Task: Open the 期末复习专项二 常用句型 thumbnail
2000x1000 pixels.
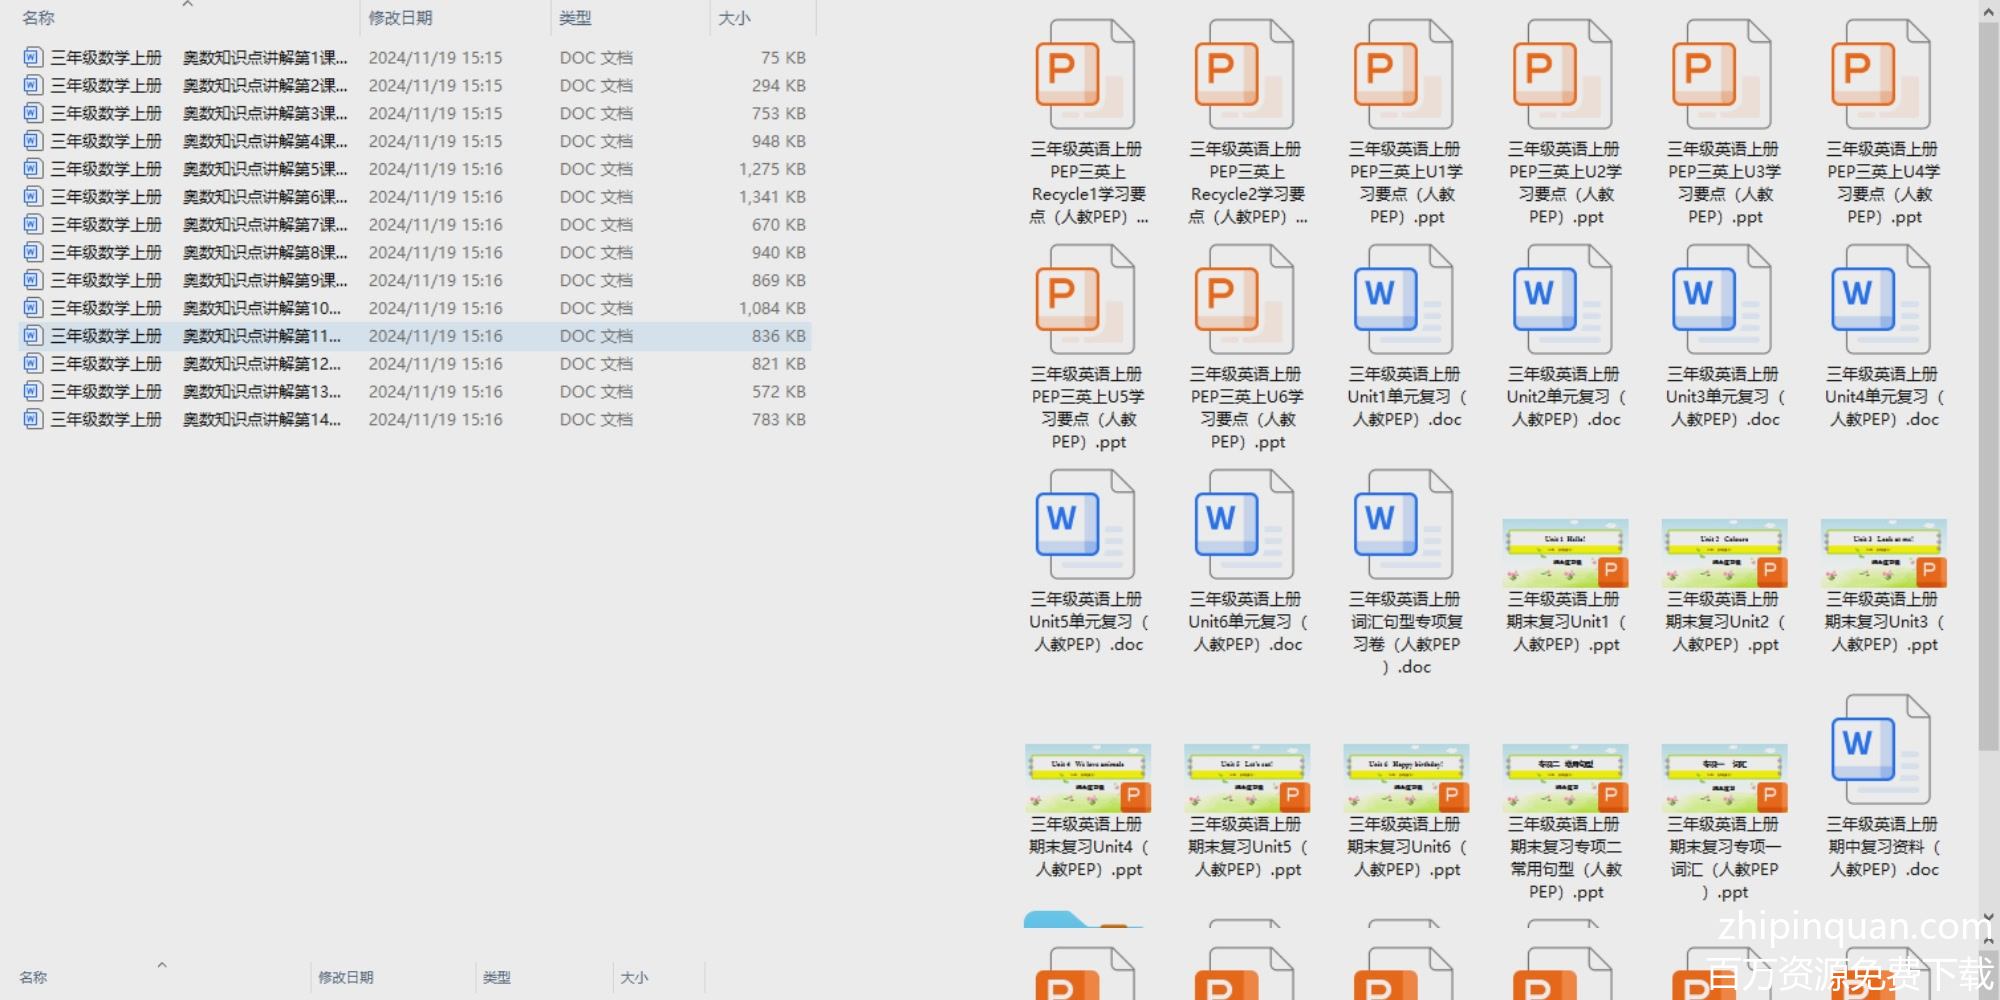Action: click(1564, 778)
